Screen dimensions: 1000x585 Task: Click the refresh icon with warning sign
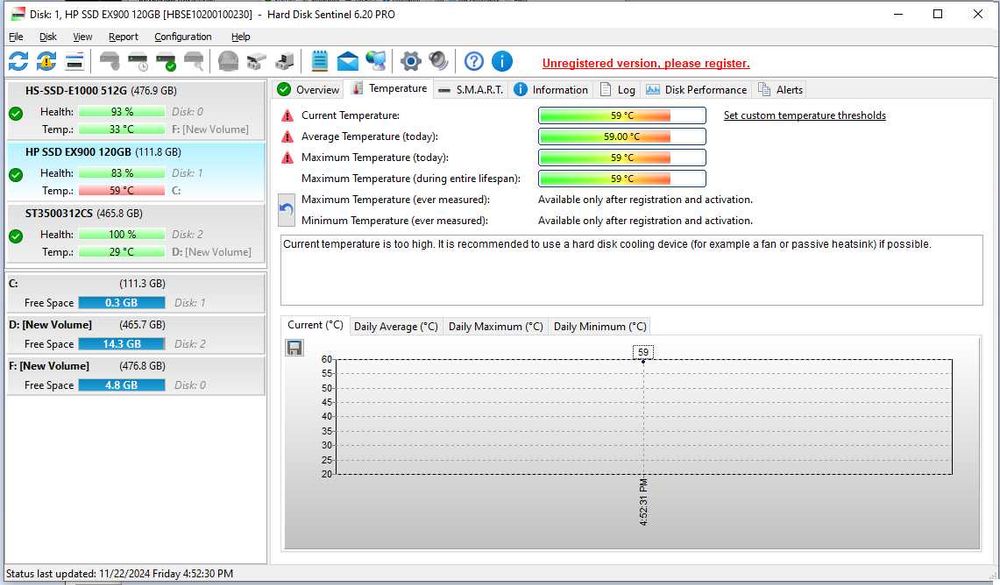click(46, 61)
